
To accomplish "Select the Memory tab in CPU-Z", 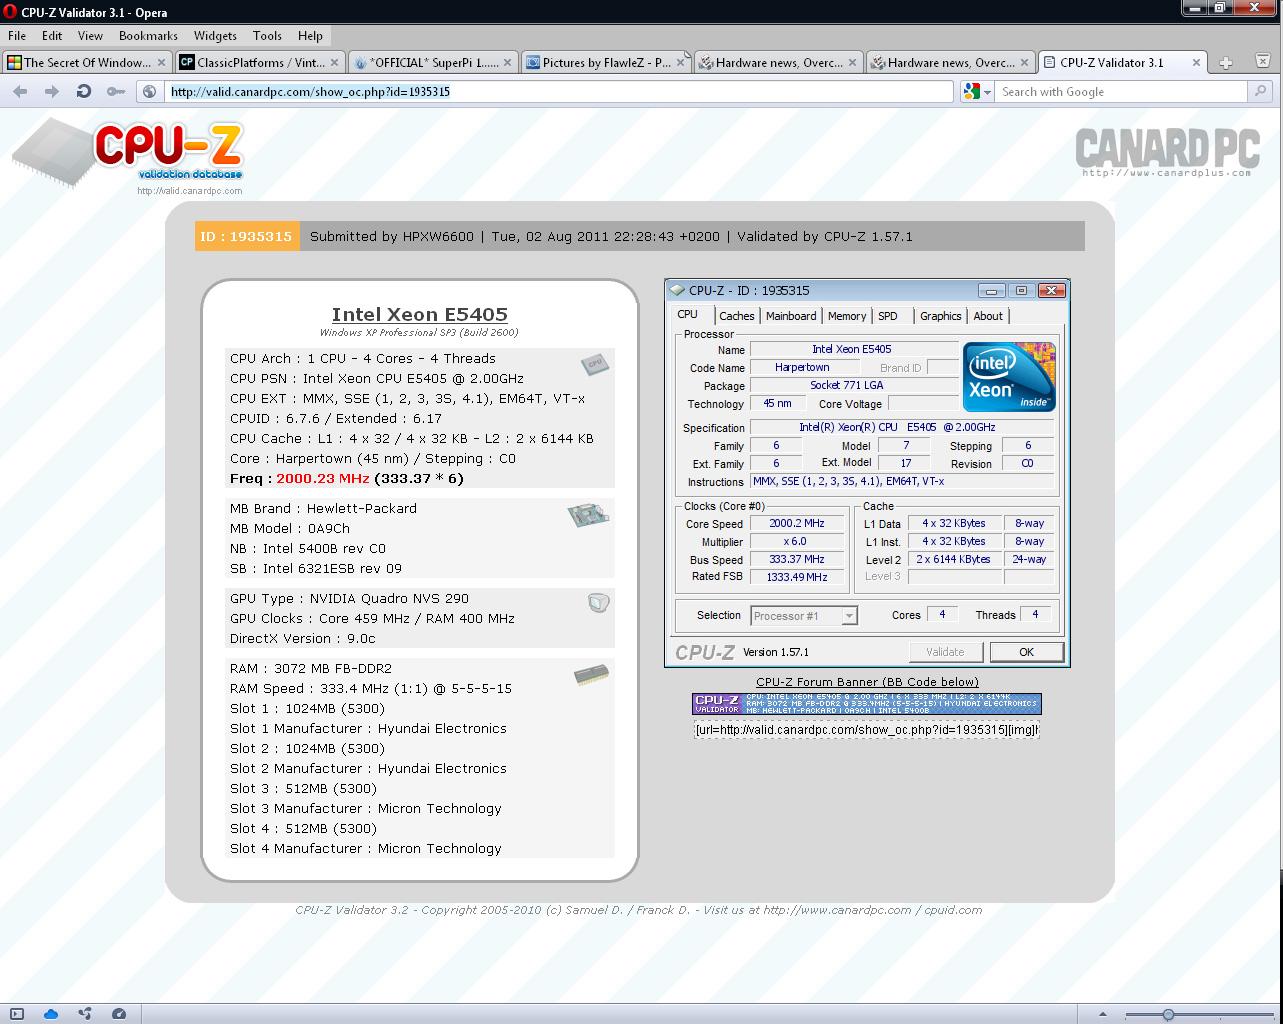I will [x=847, y=316].
